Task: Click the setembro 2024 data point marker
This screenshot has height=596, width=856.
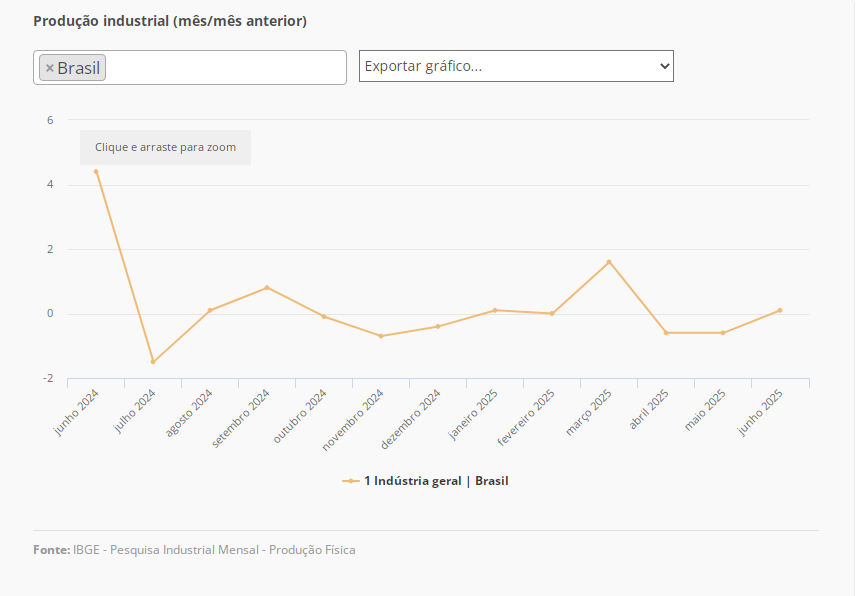Action: (x=267, y=288)
